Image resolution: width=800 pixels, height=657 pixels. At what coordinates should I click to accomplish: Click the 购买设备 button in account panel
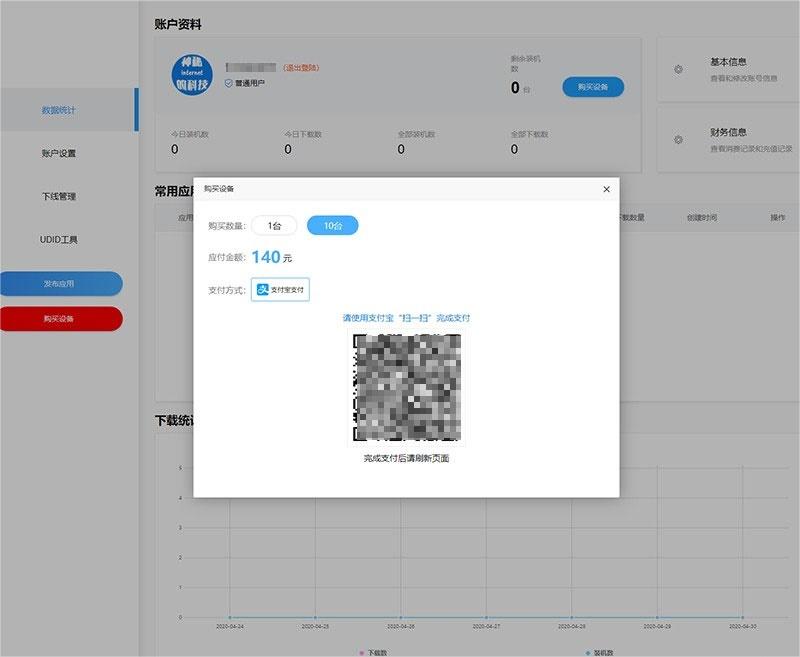pyautogui.click(x=592, y=87)
